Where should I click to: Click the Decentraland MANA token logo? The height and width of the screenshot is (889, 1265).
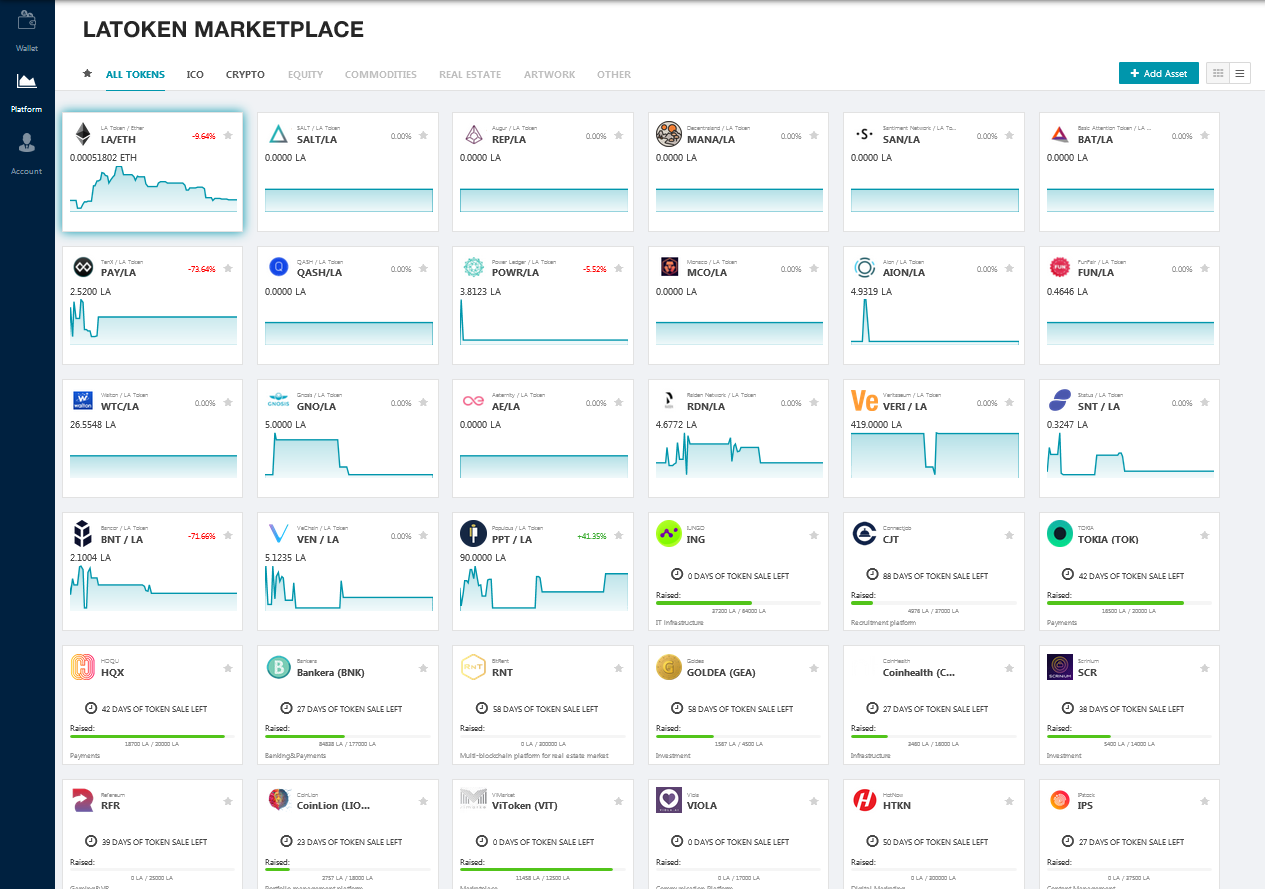[x=669, y=134]
